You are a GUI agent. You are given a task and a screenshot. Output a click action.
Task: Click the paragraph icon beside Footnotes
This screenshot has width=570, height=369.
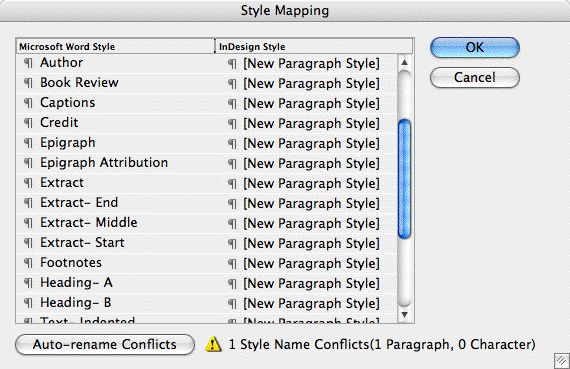(28, 263)
